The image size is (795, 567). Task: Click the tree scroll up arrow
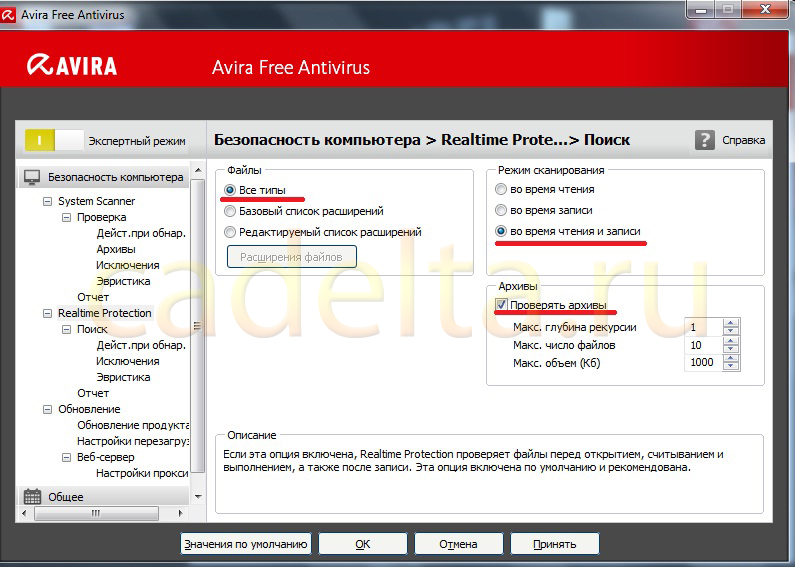click(198, 170)
